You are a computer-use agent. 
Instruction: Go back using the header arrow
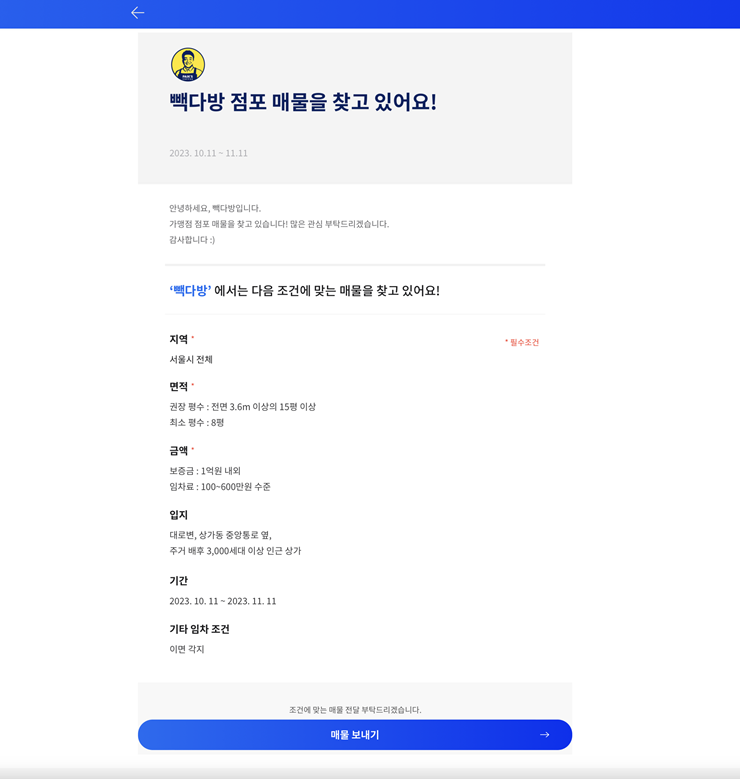pyautogui.click(x=138, y=13)
